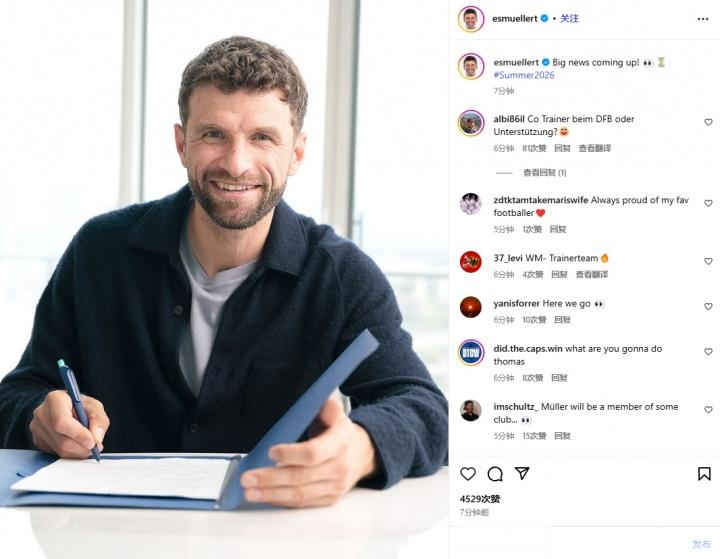Like yanisforrer's comment with heart

[709, 306]
